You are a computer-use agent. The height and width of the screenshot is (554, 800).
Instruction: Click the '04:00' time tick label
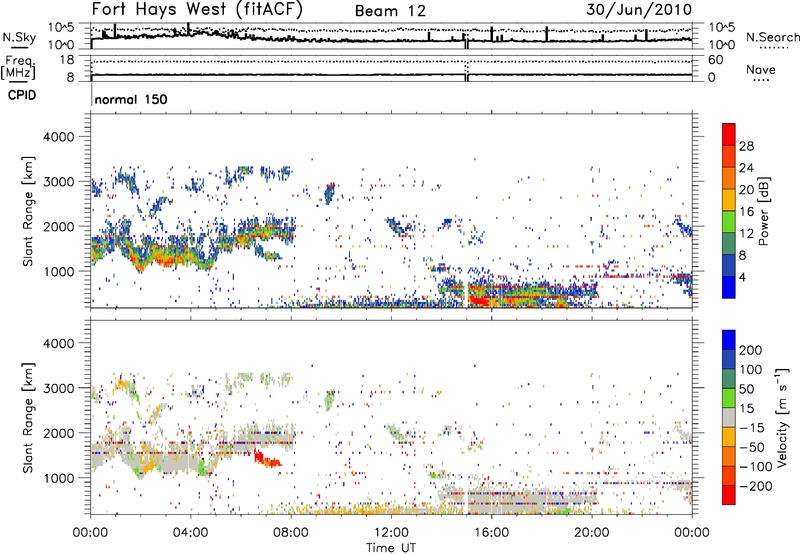tap(190, 533)
